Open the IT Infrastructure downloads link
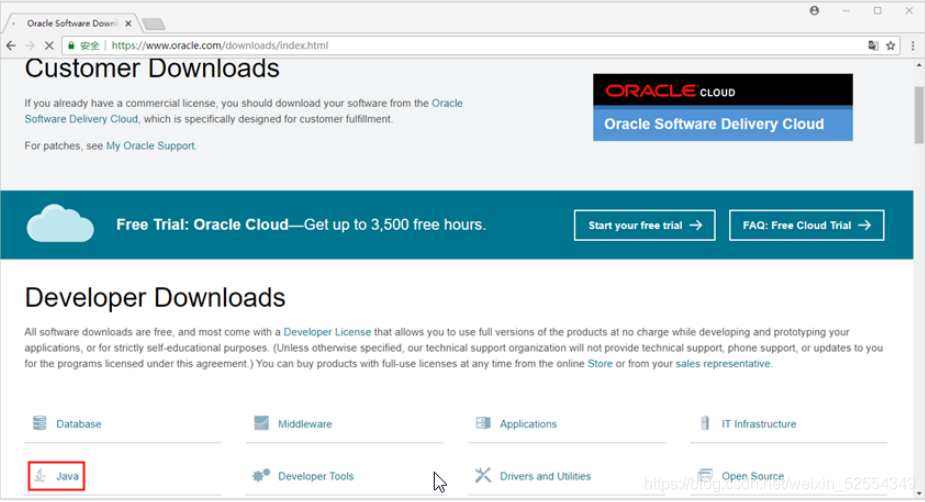This screenshot has width=925, height=502. (x=759, y=424)
